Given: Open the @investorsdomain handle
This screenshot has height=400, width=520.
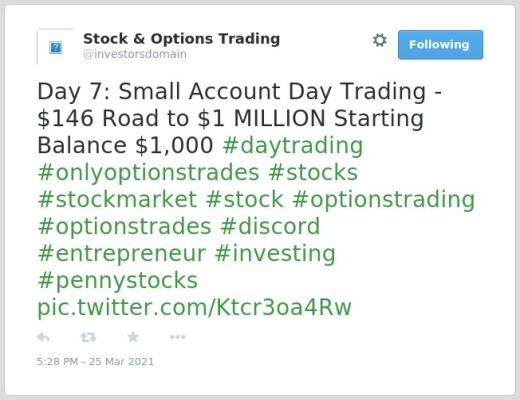Looking at the screenshot, I should point(135,54).
